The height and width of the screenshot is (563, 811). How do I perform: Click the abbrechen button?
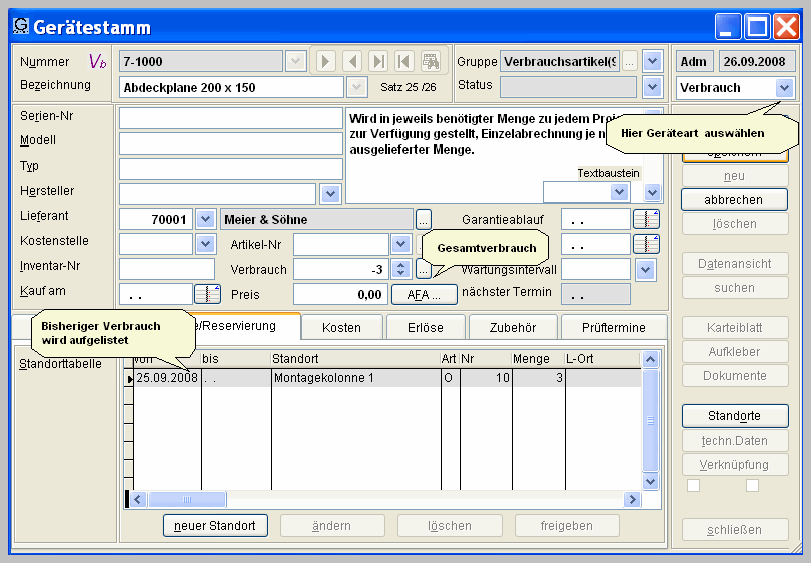[x=735, y=200]
